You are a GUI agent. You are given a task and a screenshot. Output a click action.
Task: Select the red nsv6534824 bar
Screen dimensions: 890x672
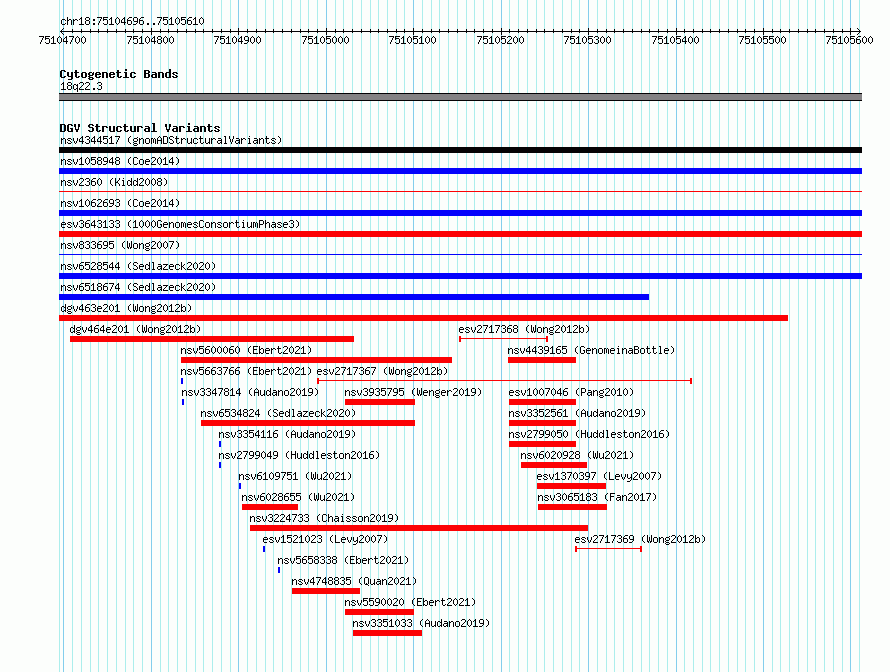point(308,423)
